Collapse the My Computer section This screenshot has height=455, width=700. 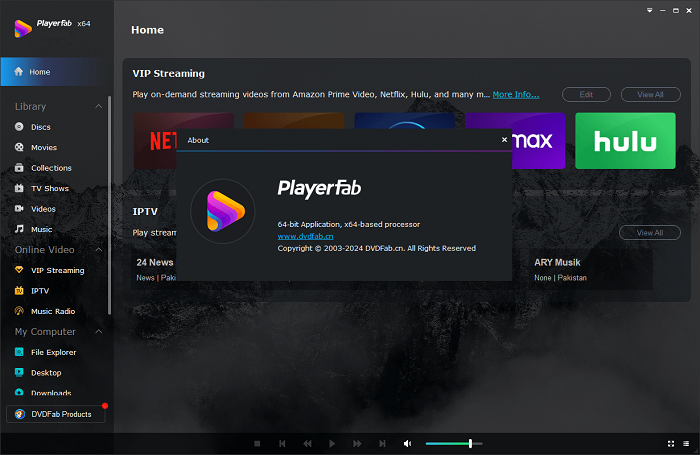(x=98, y=331)
